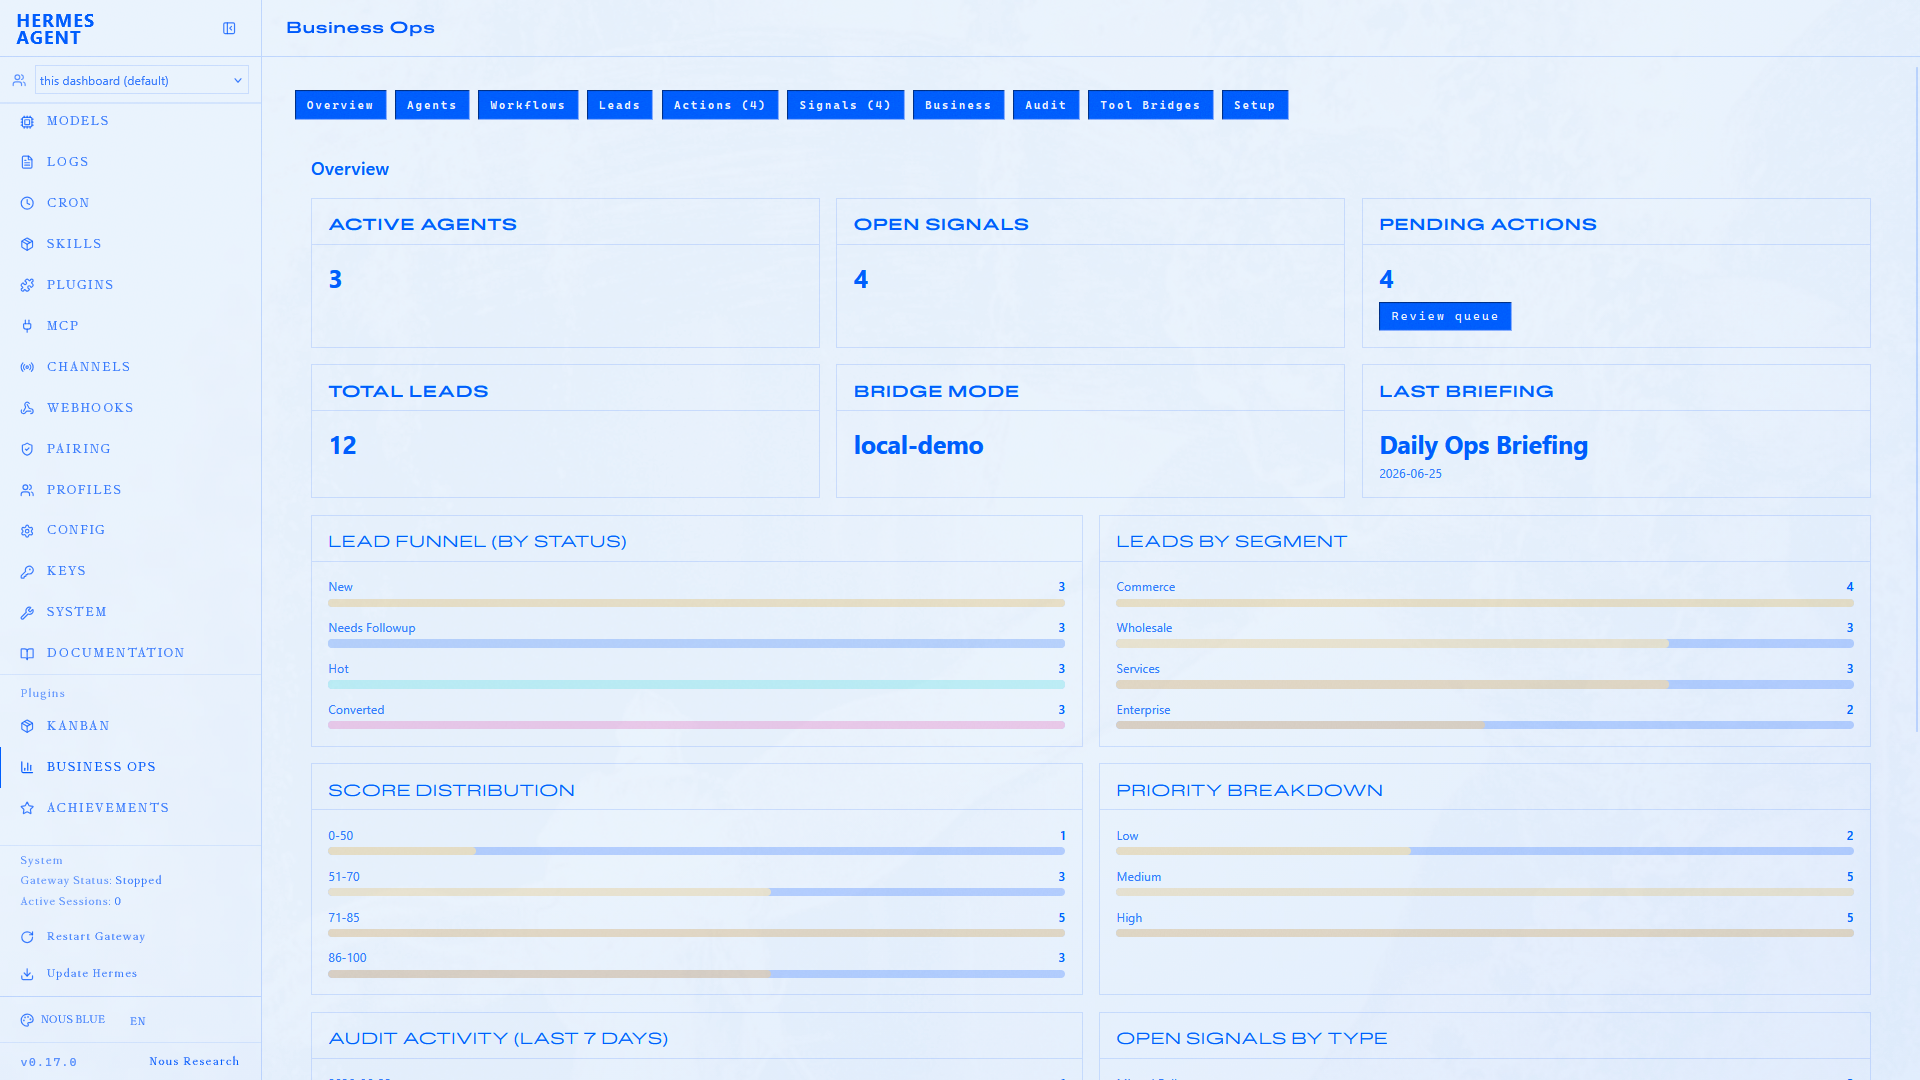Switch language via EN button
The image size is (1920, 1080).
click(x=138, y=1021)
